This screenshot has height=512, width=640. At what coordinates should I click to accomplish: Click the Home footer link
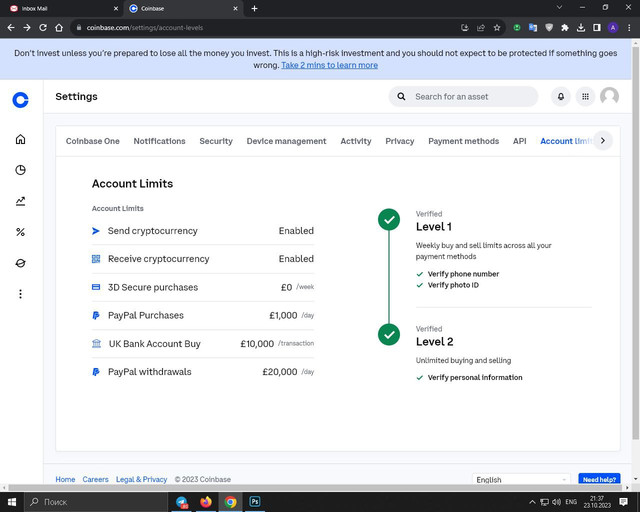pyautogui.click(x=65, y=479)
